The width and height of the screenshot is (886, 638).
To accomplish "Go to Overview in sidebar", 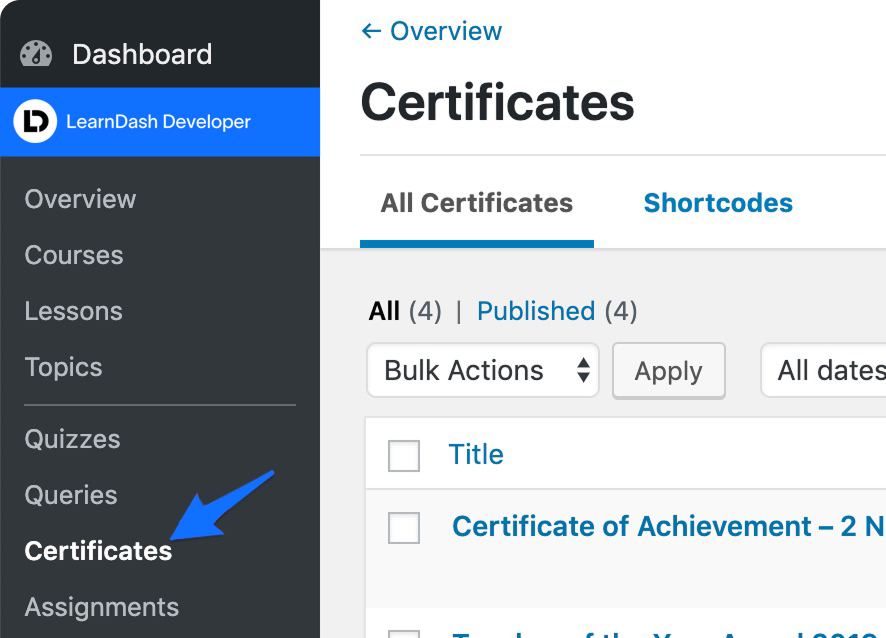I will click(80, 199).
